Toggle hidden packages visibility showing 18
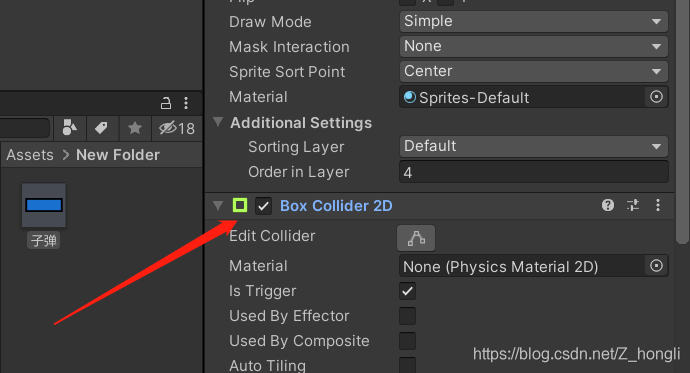 [x=177, y=128]
